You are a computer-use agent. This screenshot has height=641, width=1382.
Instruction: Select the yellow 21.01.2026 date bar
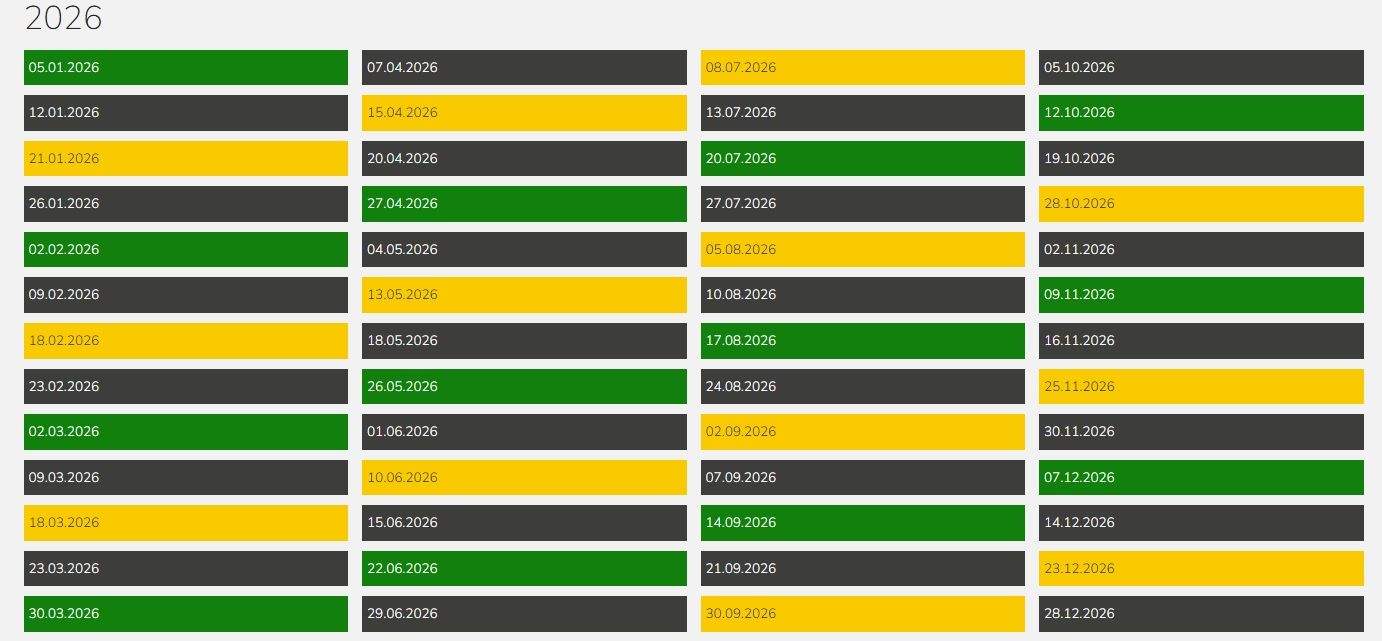185,158
